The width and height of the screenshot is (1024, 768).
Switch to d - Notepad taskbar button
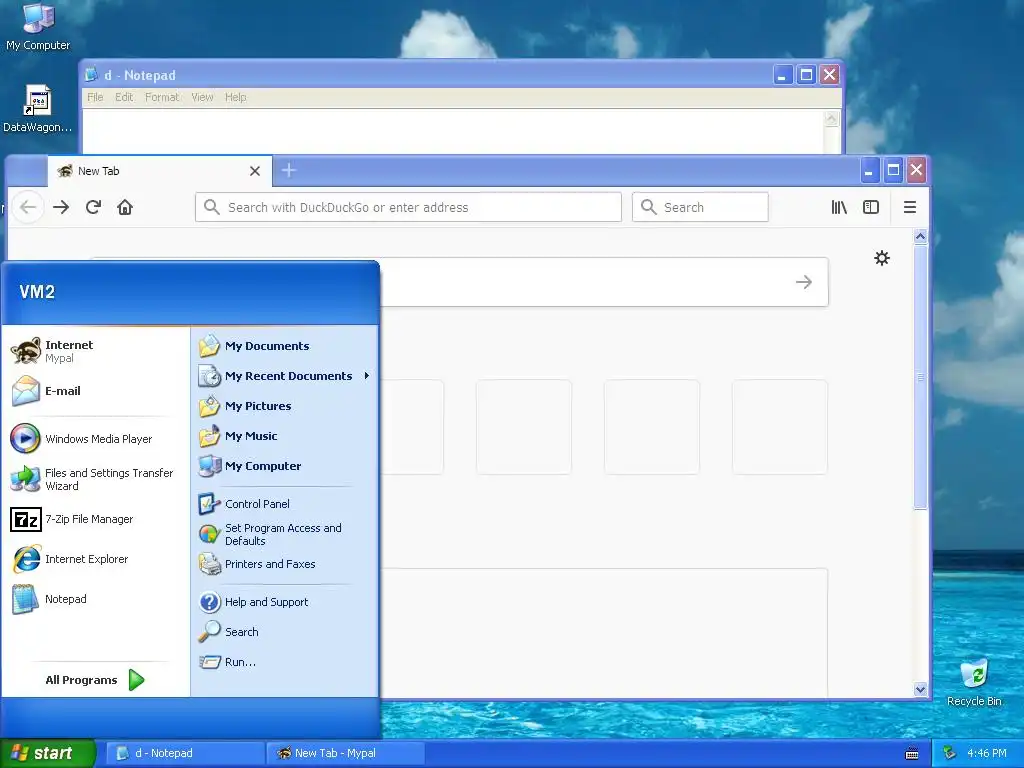coord(184,754)
